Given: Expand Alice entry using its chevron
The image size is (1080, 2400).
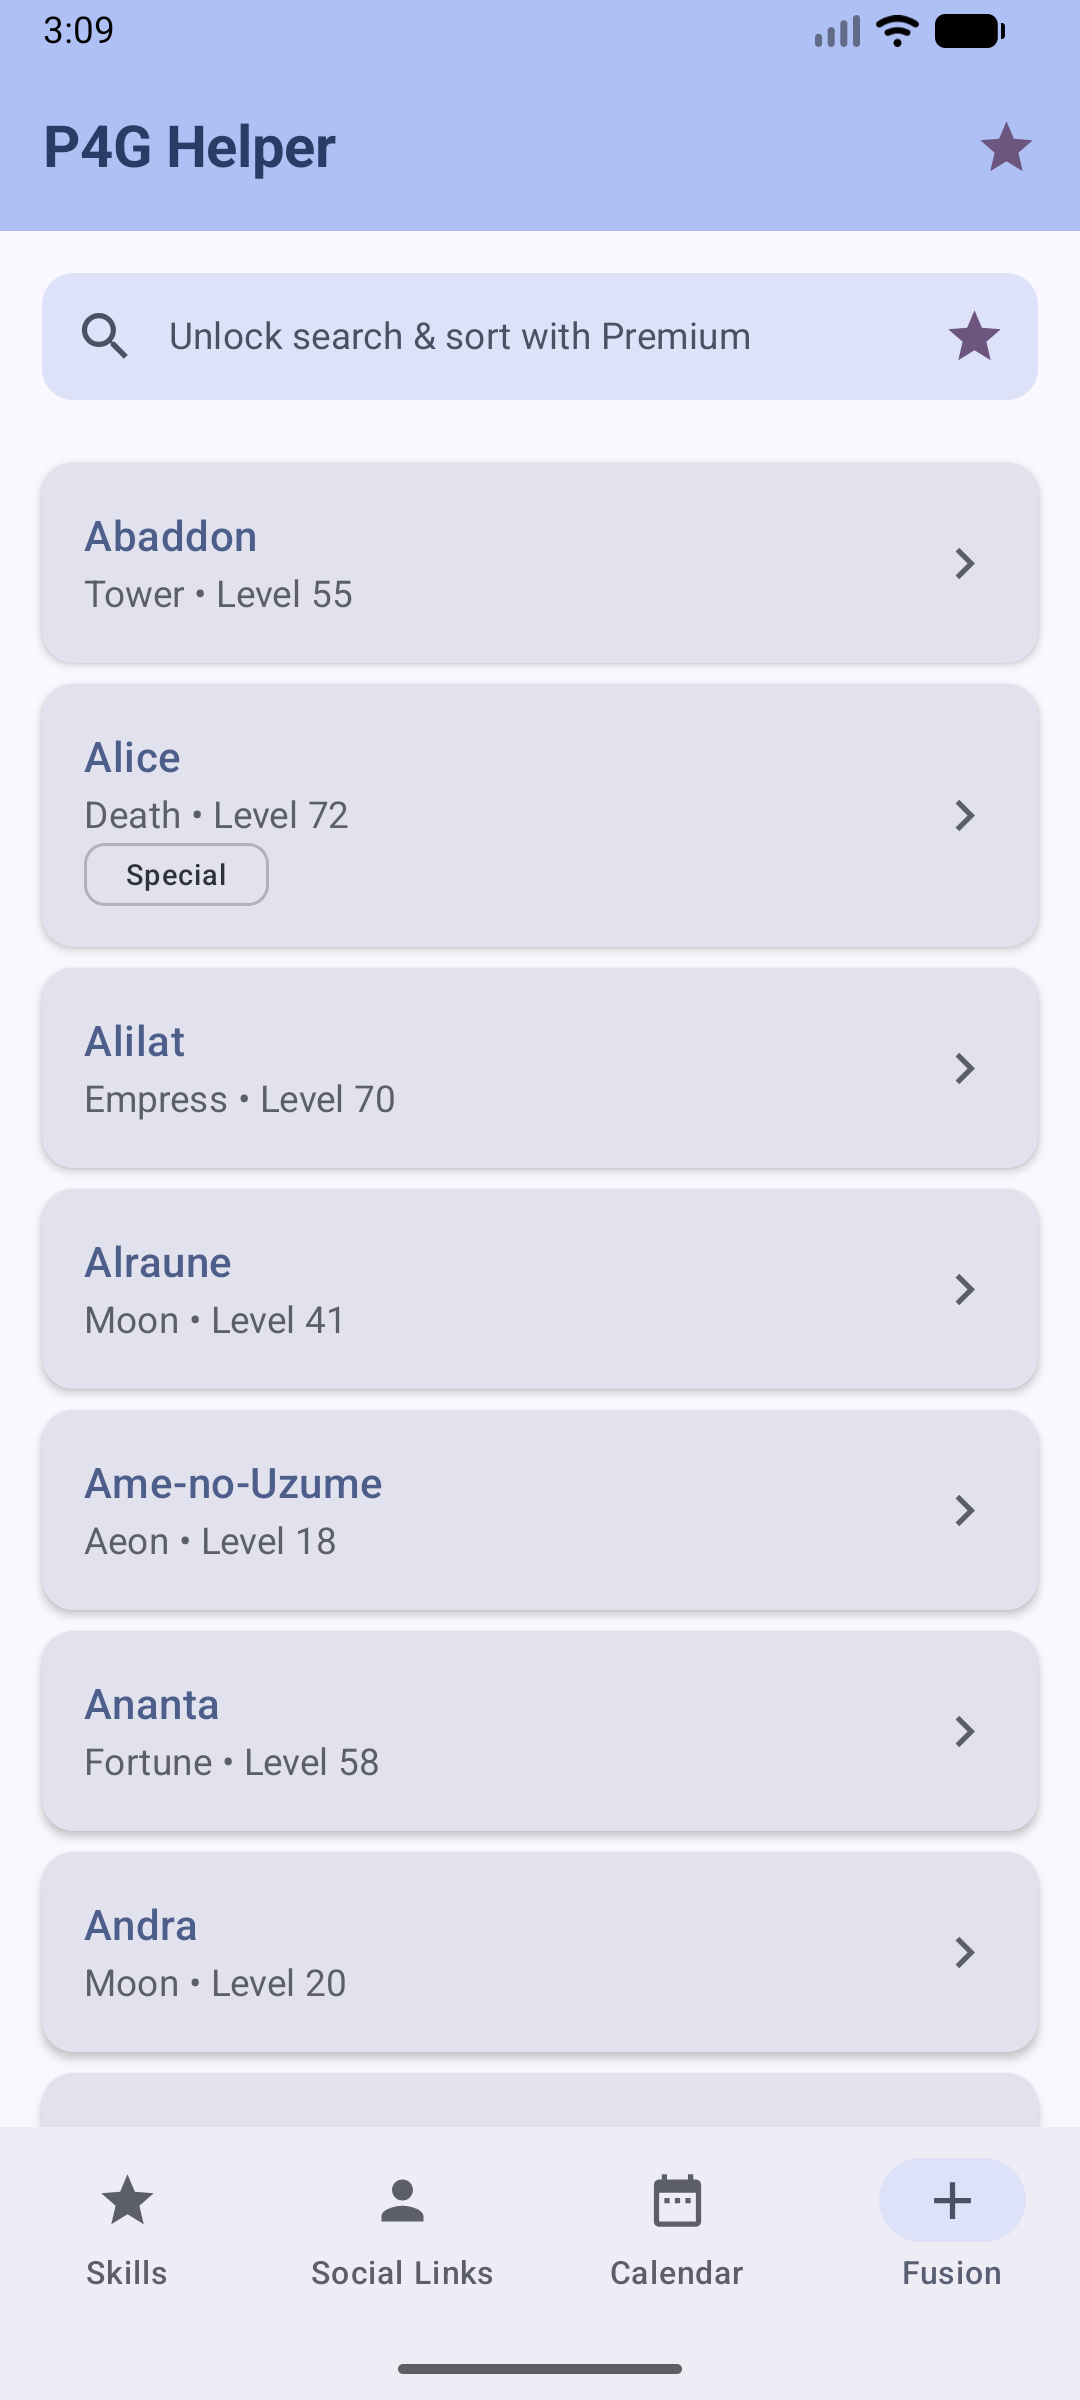Looking at the screenshot, I should point(964,815).
